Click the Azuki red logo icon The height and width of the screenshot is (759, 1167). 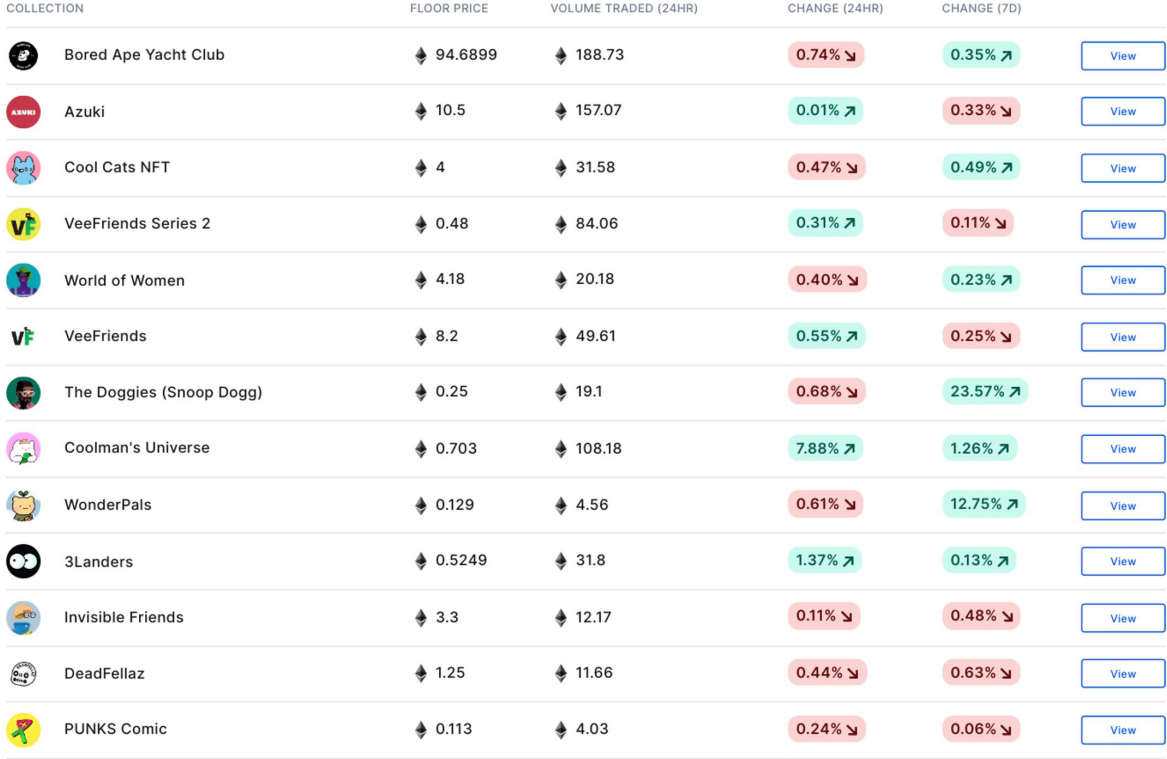[23, 112]
